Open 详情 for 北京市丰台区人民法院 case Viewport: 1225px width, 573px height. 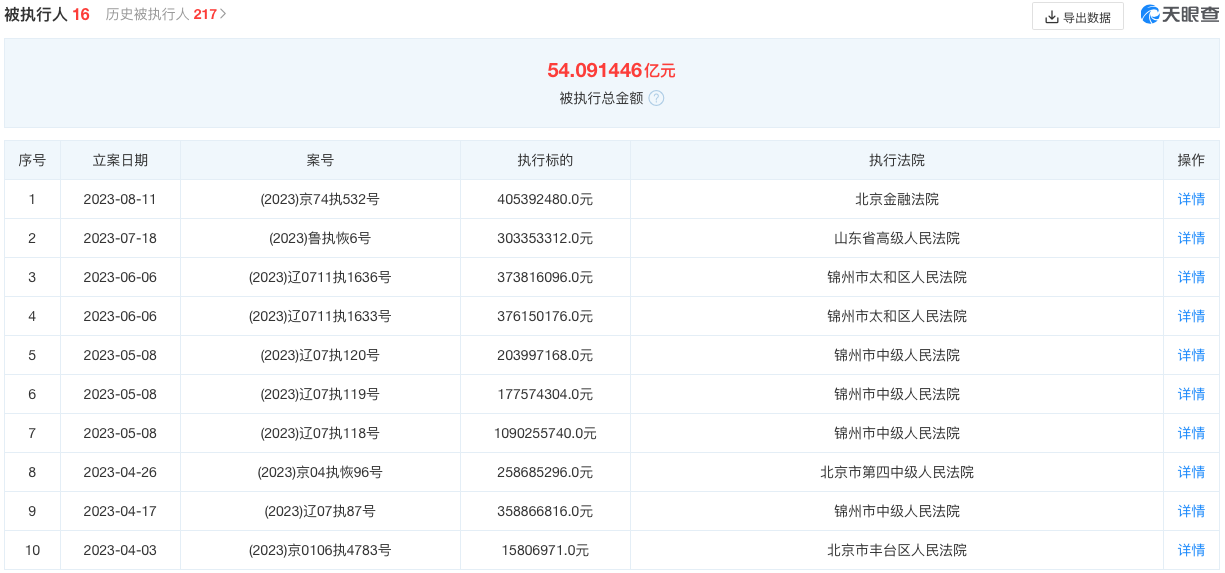point(1191,550)
